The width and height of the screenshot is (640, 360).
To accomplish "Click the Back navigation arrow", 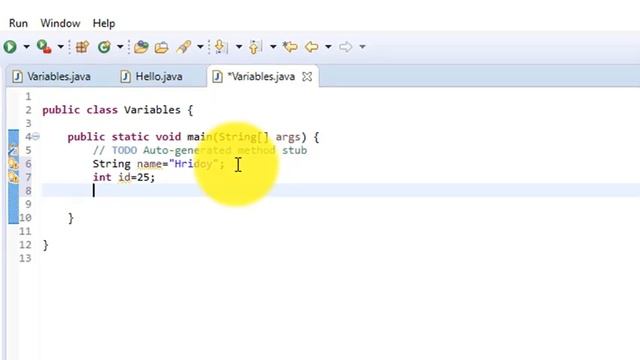I will point(312,47).
